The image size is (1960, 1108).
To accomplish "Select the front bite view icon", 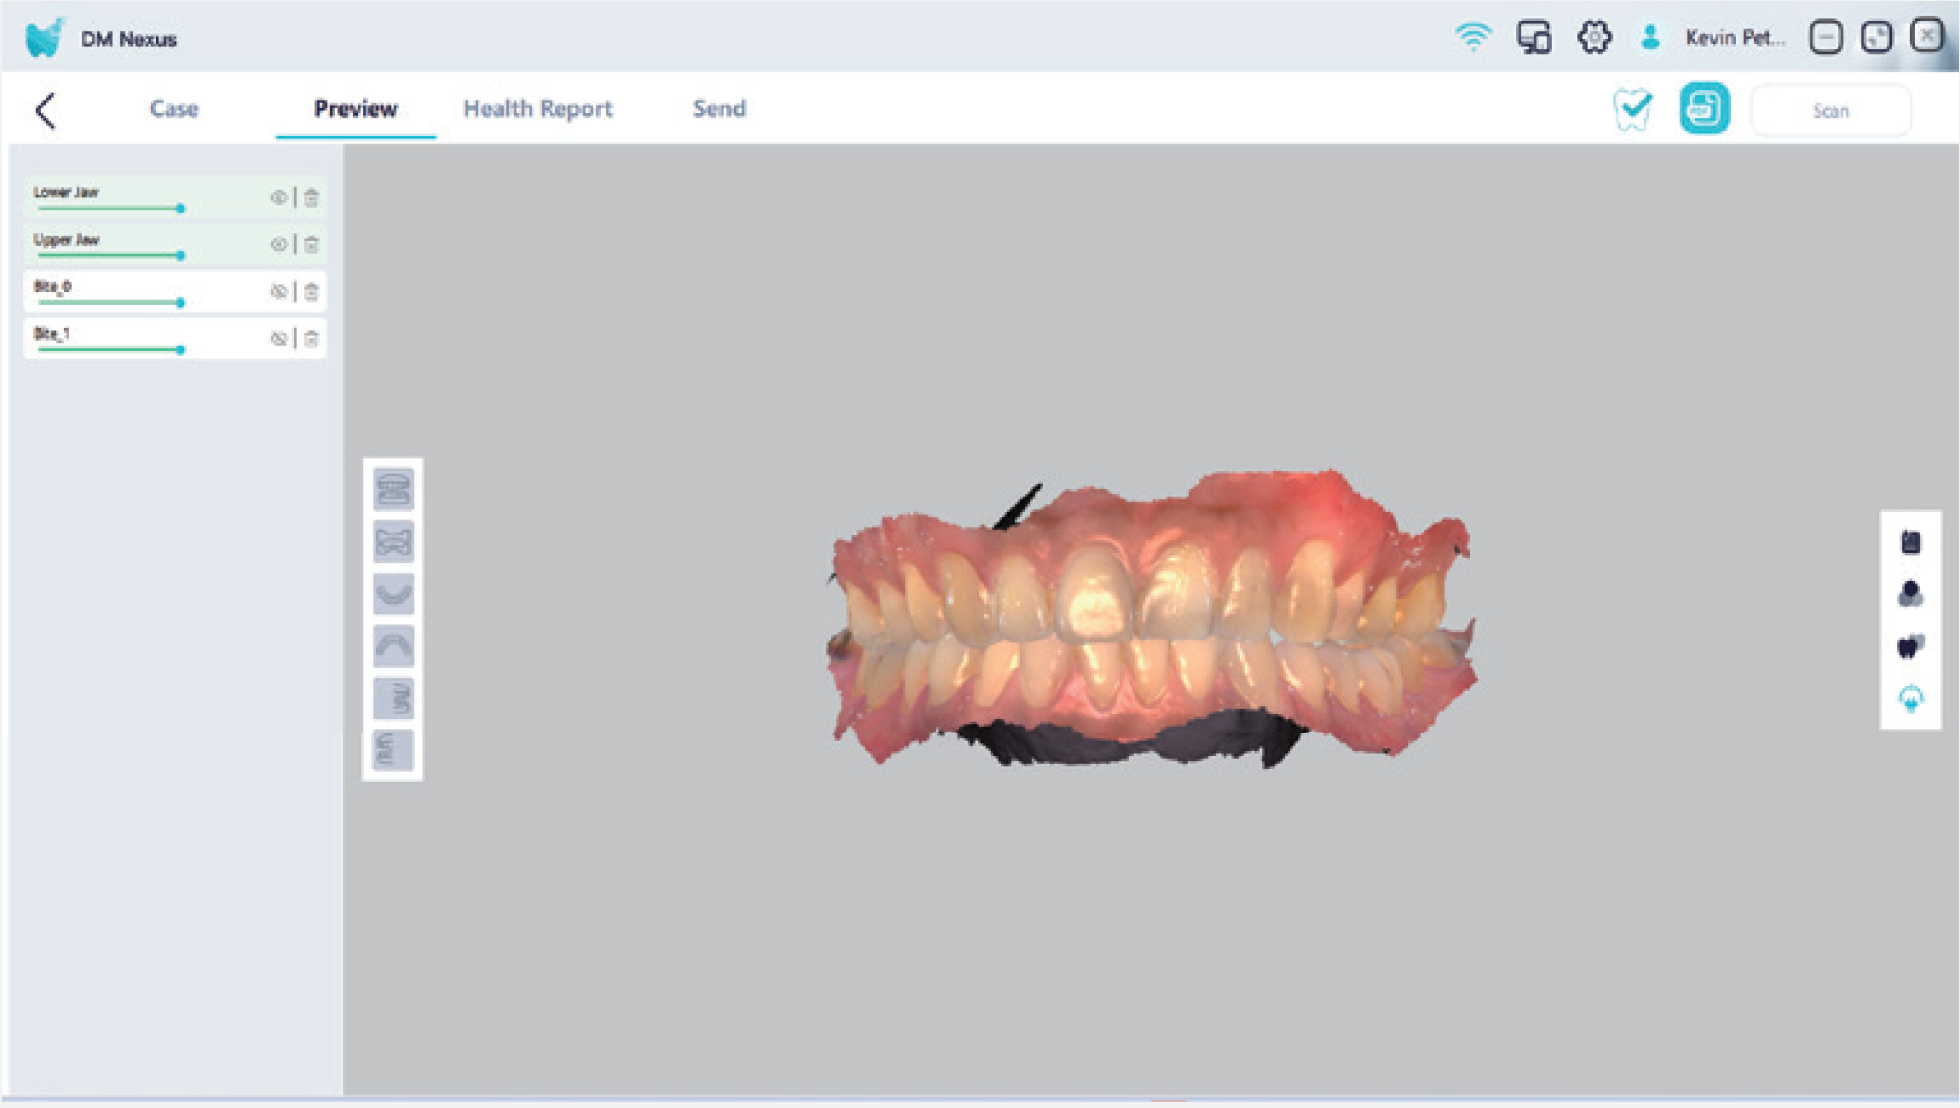I will tap(393, 490).
